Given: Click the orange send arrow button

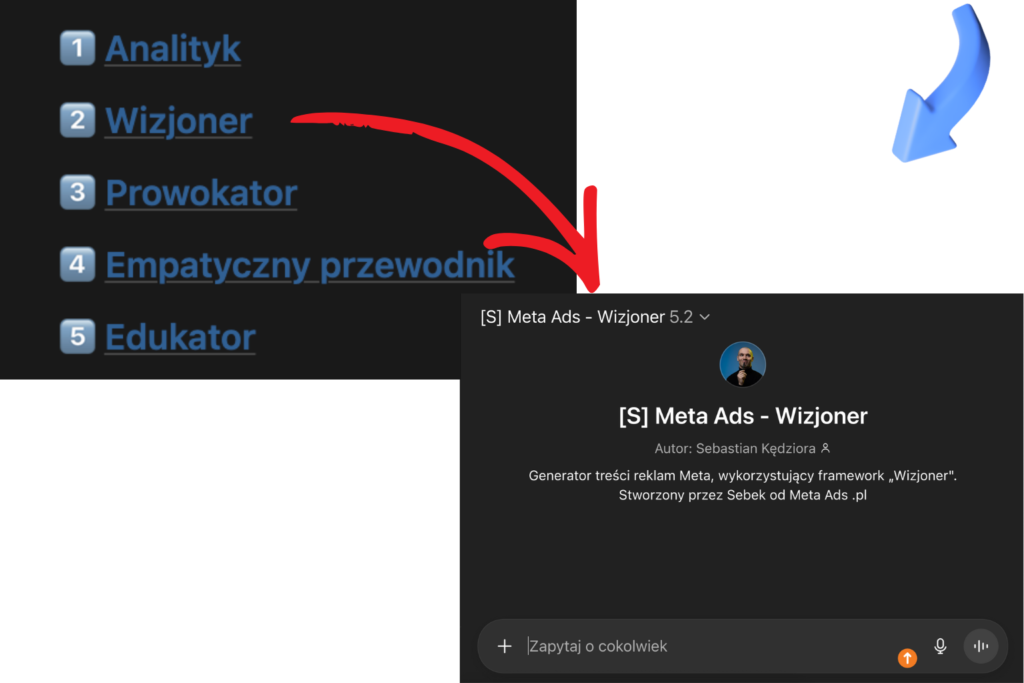Looking at the screenshot, I should [907, 658].
